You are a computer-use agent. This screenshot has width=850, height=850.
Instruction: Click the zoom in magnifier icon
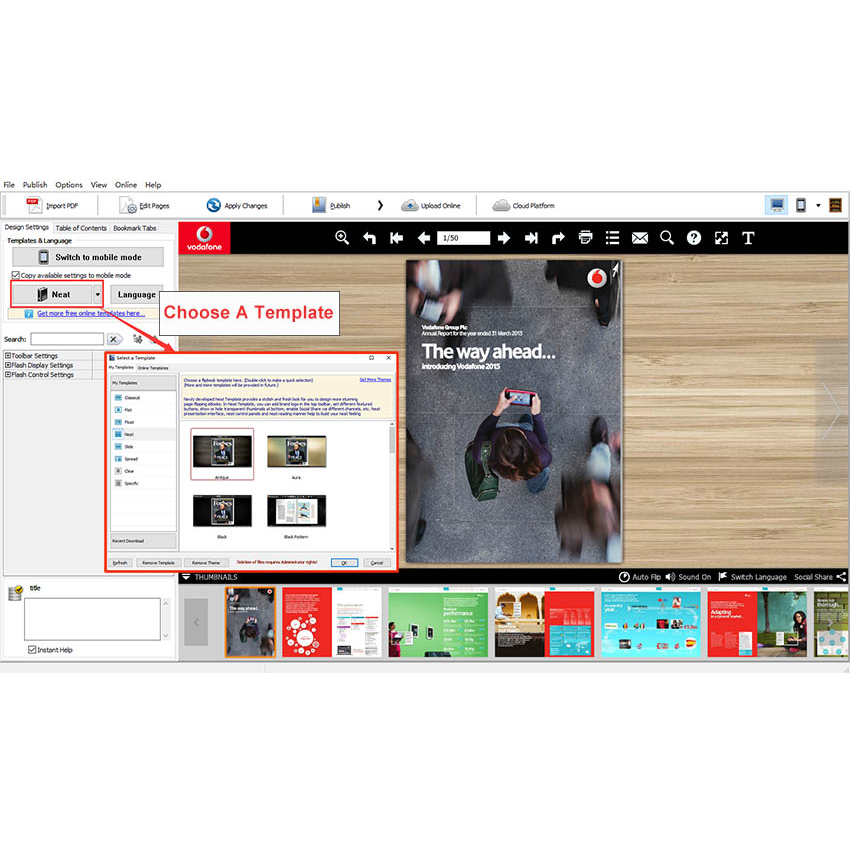point(342,238)
